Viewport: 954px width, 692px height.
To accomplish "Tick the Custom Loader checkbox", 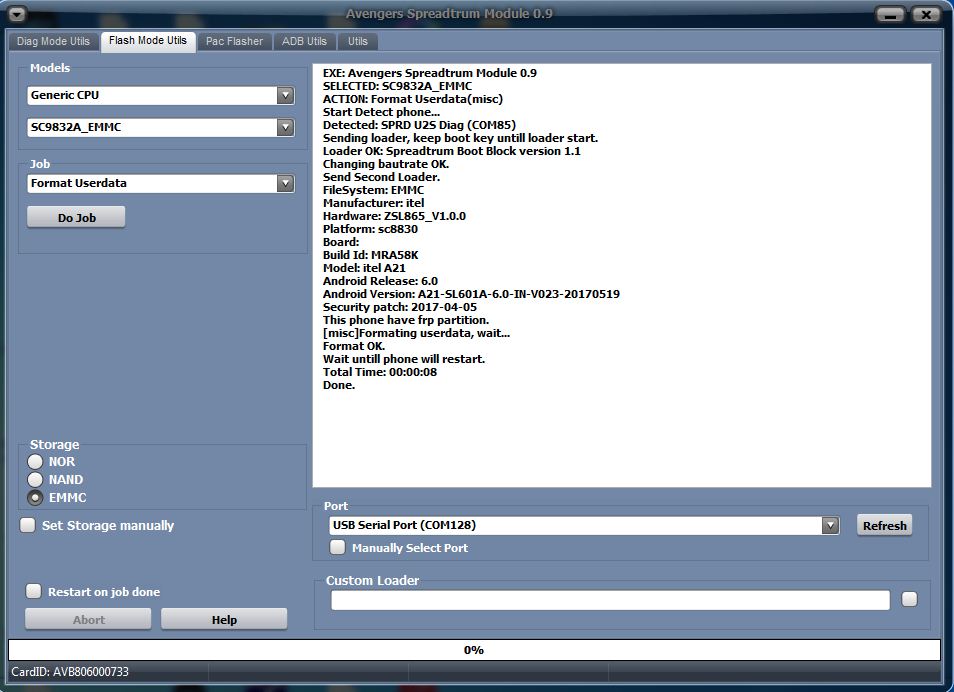I will [x=910, y=599].
